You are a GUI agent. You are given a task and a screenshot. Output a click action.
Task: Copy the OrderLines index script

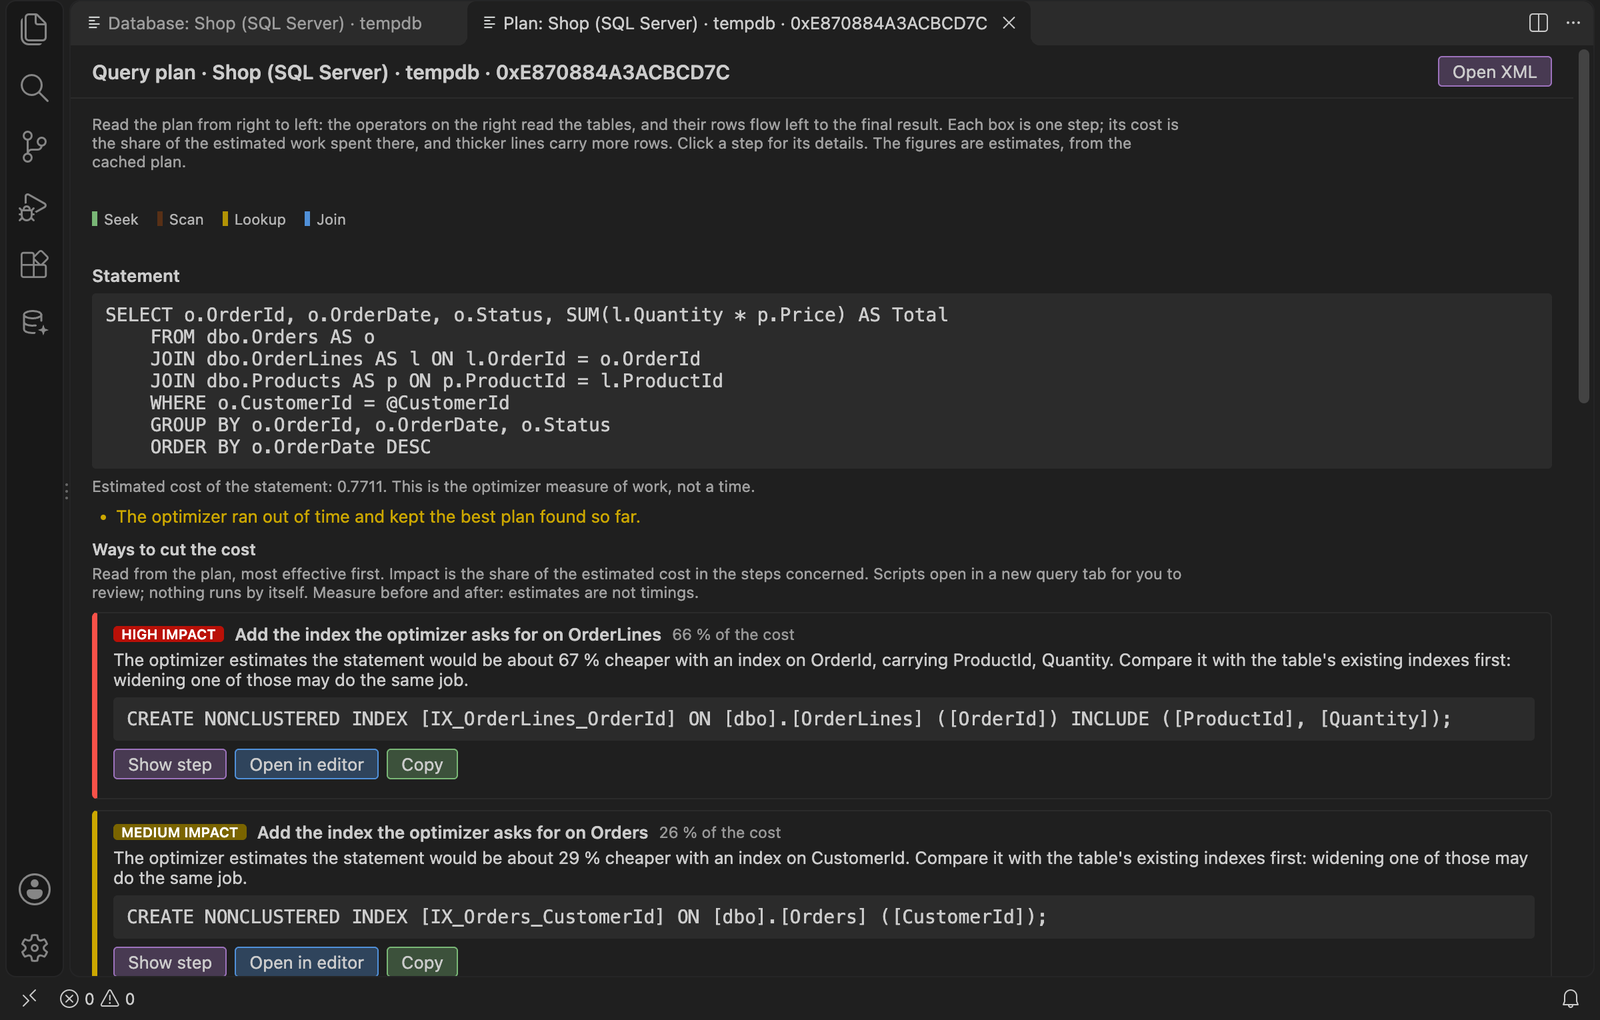(422, 764)
